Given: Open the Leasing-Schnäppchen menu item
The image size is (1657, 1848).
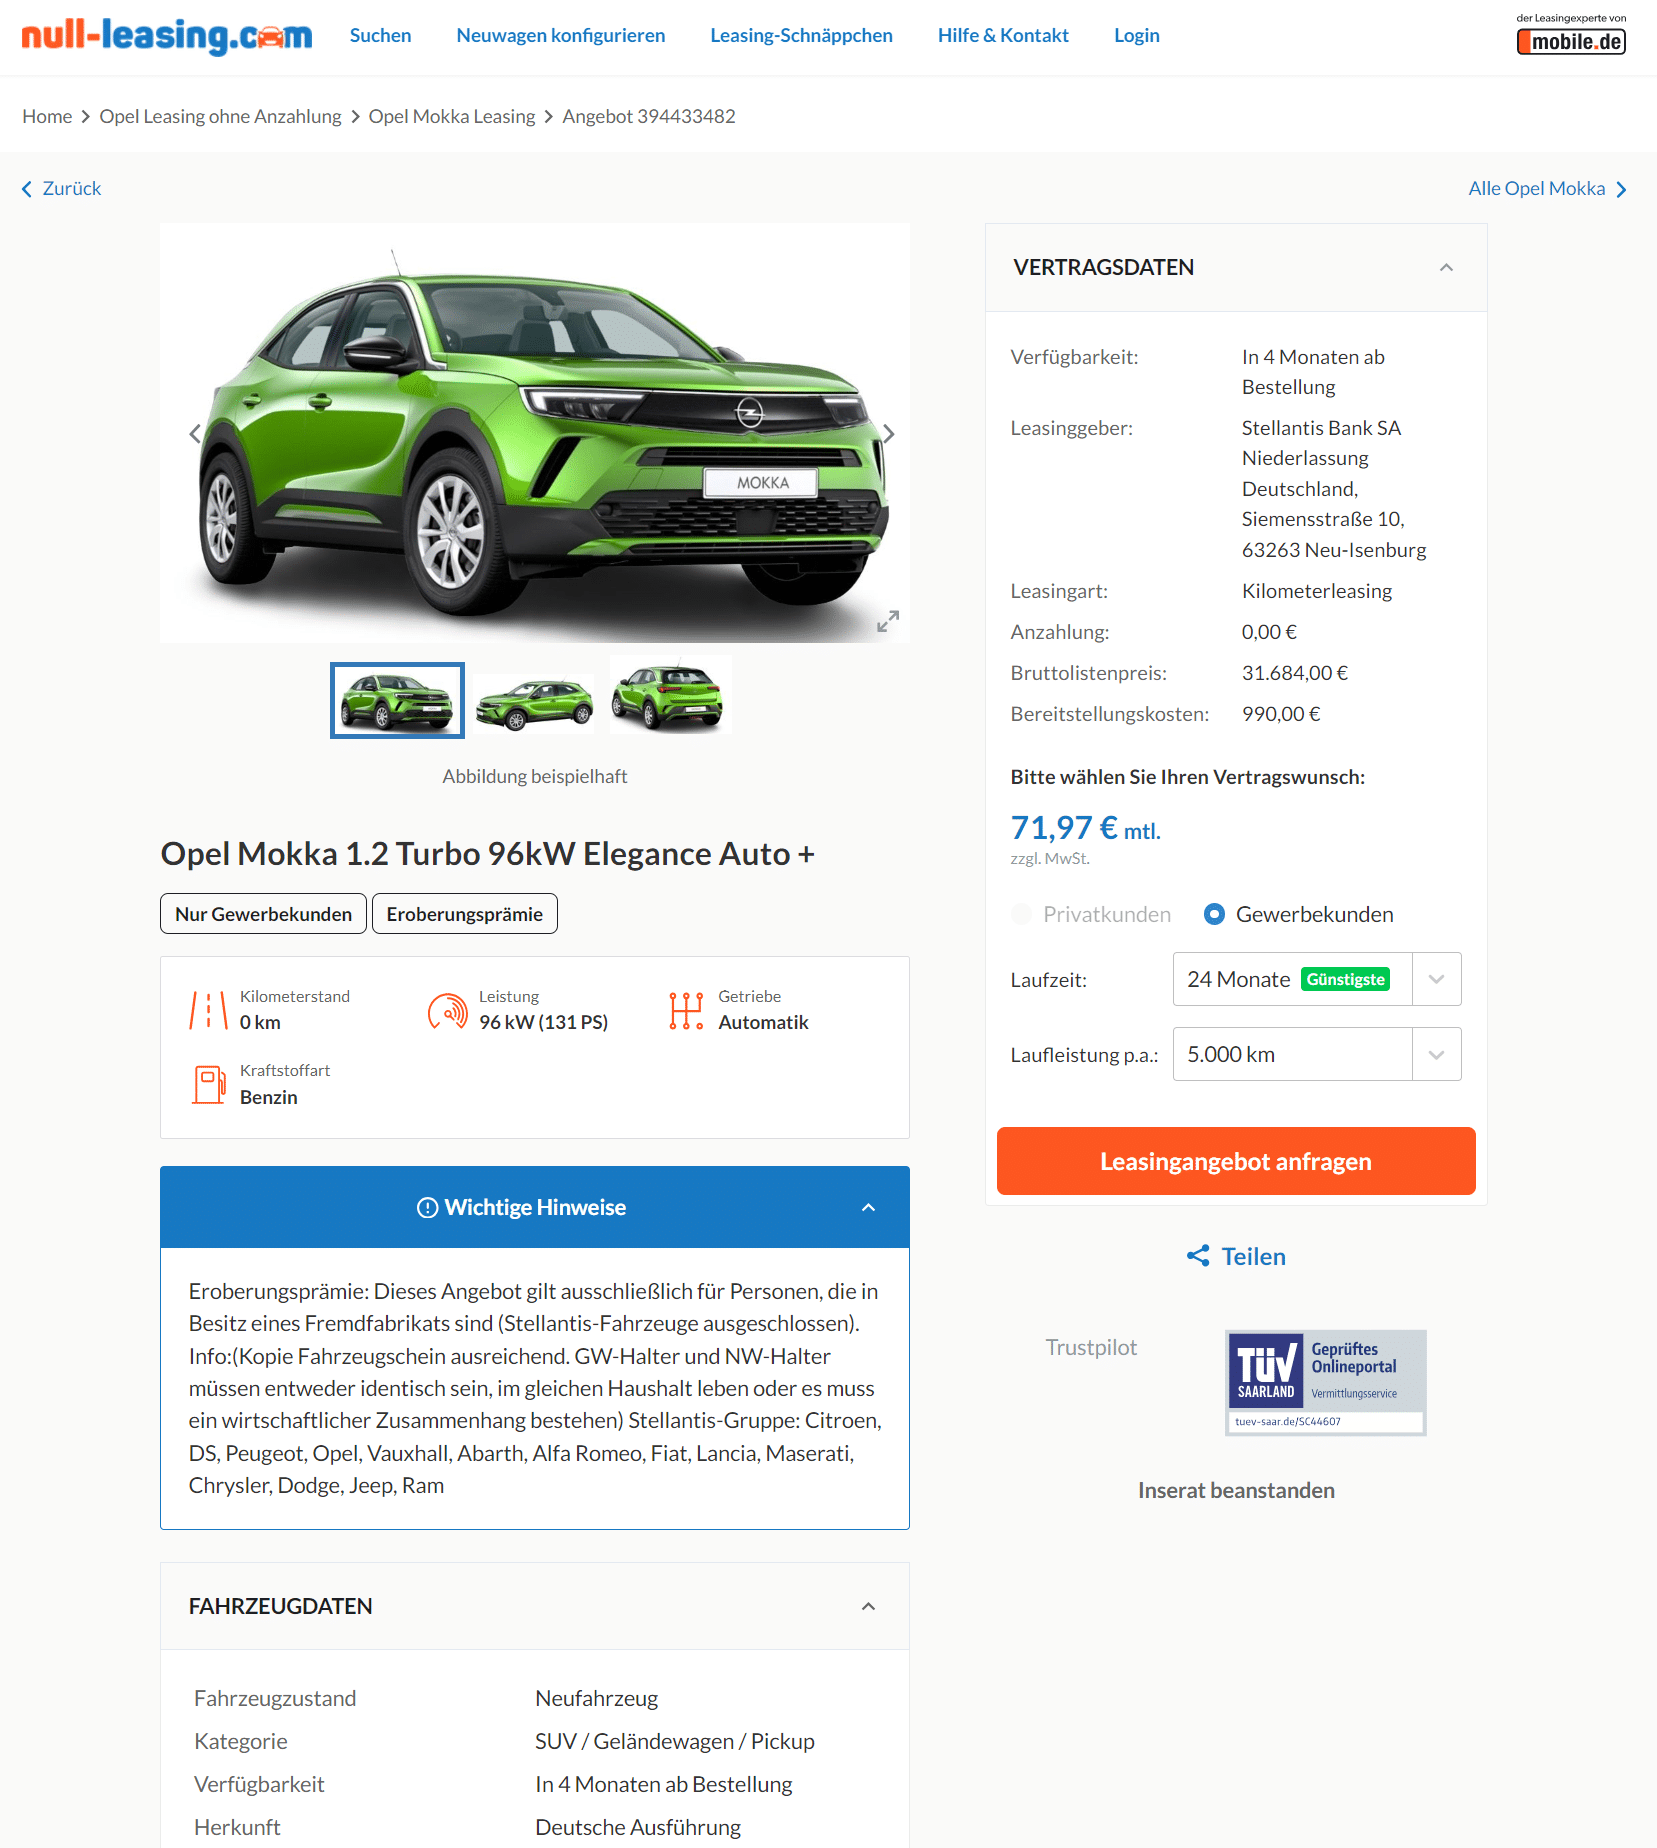Looking at the screenshot, I should 801,35.
